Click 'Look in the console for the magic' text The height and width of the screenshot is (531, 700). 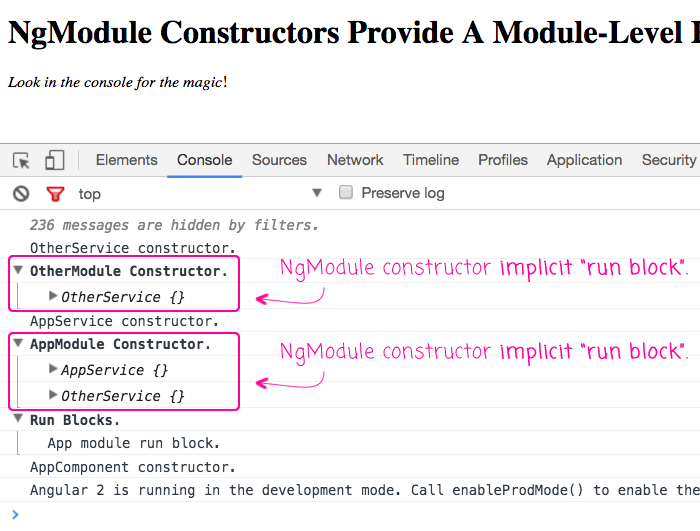[117, 82]
